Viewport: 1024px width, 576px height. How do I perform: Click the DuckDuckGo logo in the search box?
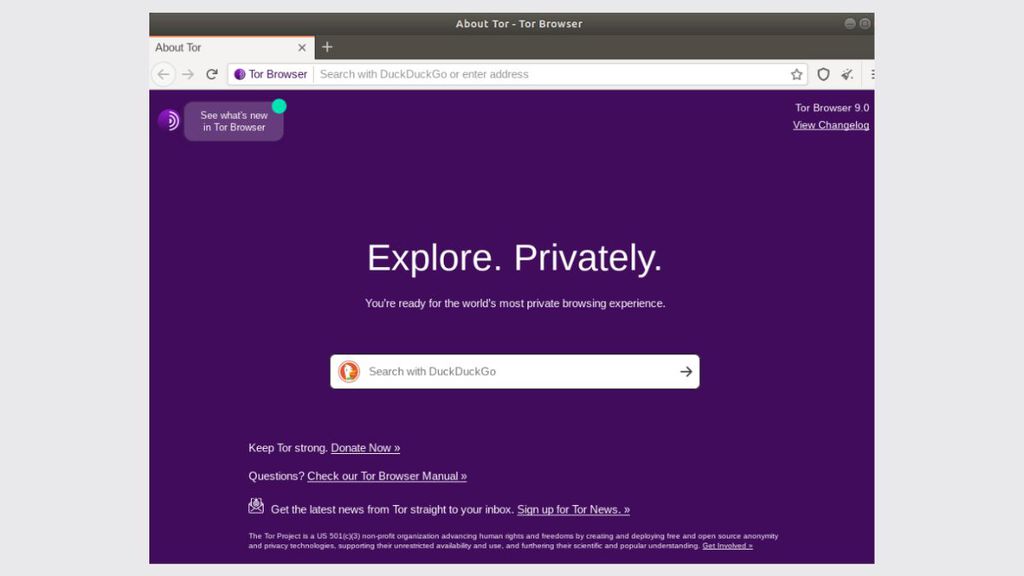(x=349, y=372)
